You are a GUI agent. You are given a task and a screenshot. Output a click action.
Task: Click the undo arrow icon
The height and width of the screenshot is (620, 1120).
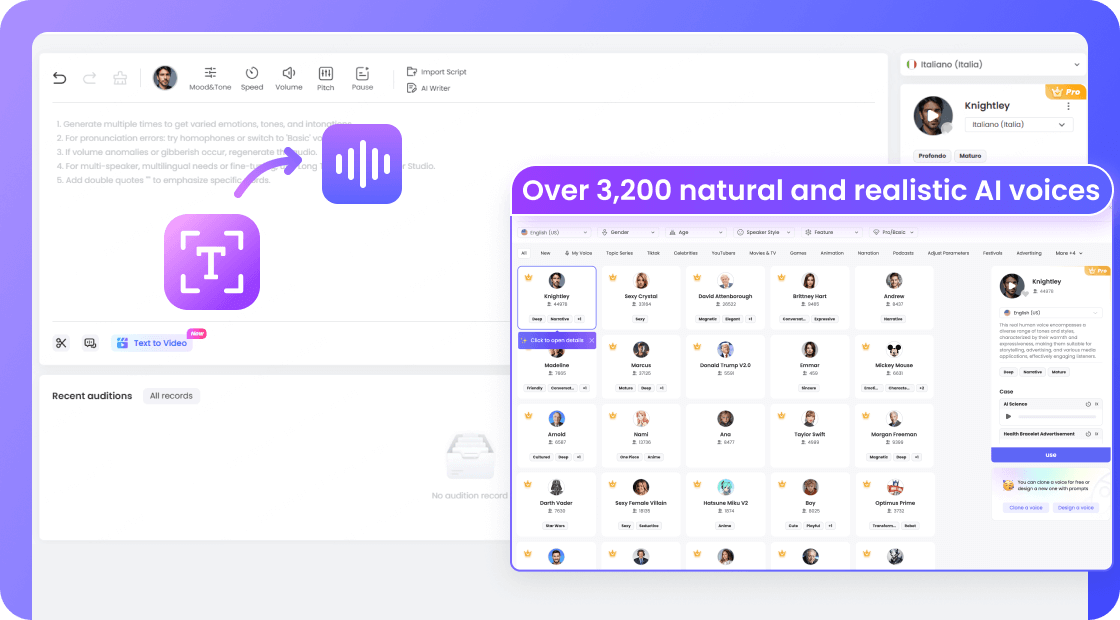60,78
